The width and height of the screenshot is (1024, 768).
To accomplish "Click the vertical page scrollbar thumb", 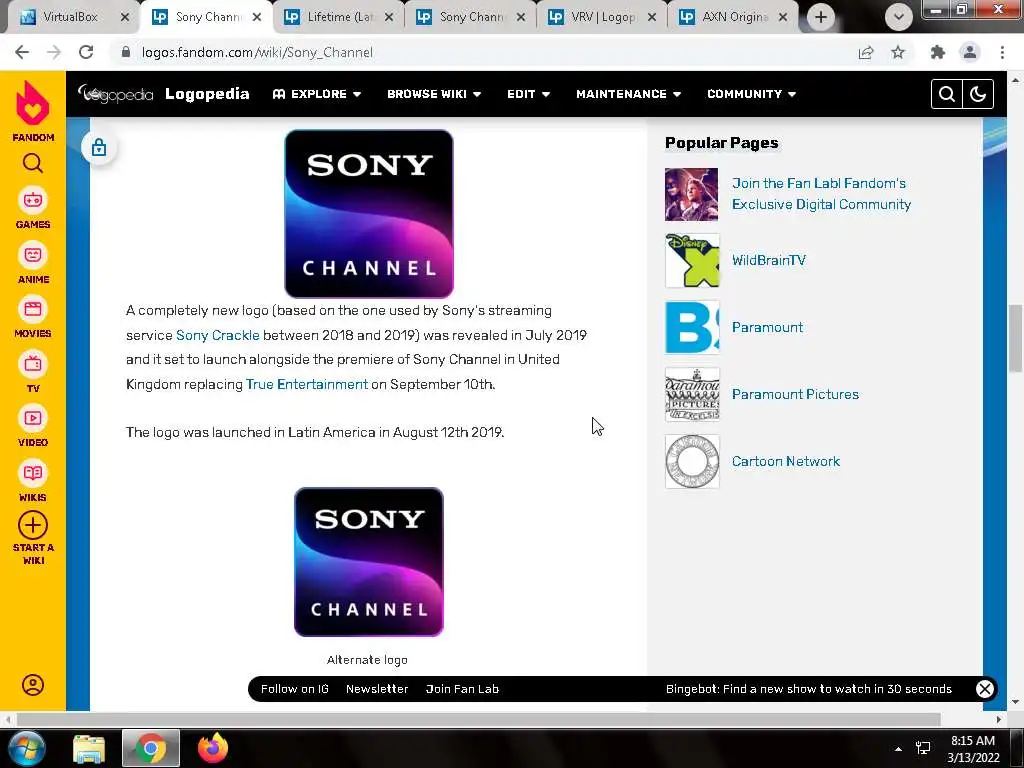I will 1015,338.
